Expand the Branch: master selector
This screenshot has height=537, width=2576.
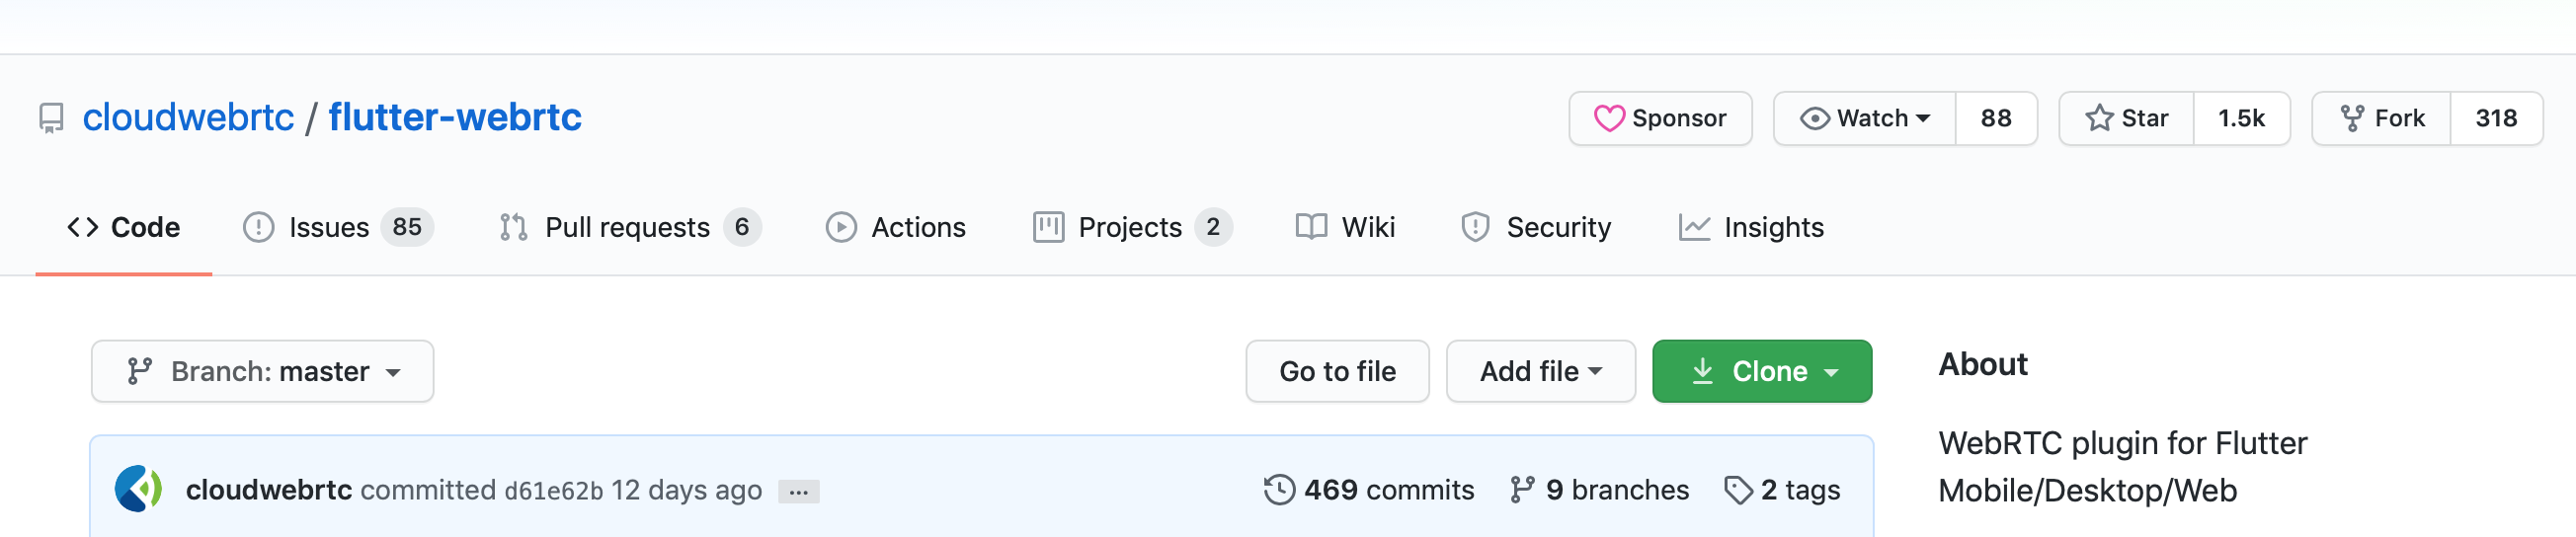[x=262, y=371]
